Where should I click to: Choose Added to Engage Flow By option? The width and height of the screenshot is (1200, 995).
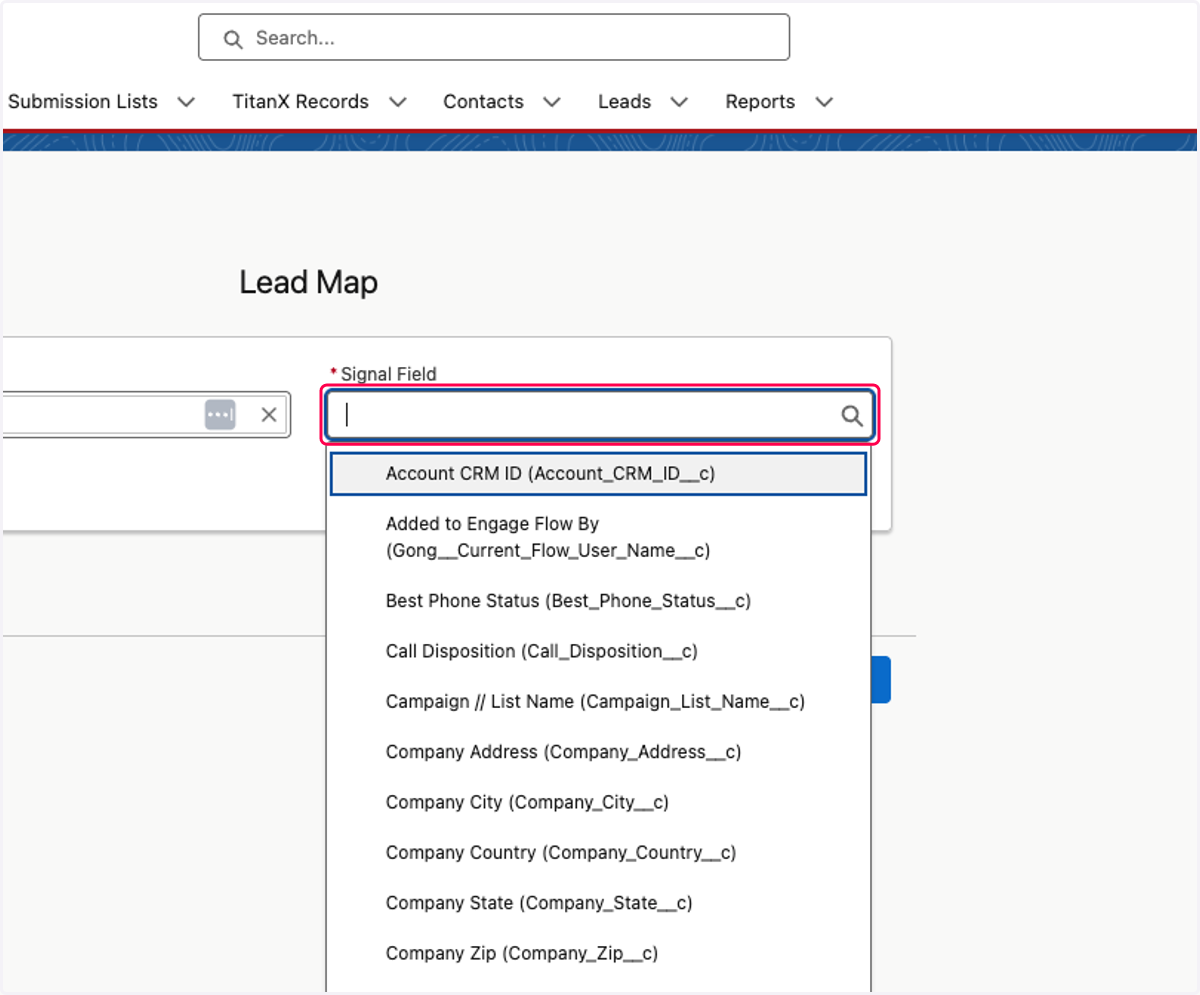[598, 537]
